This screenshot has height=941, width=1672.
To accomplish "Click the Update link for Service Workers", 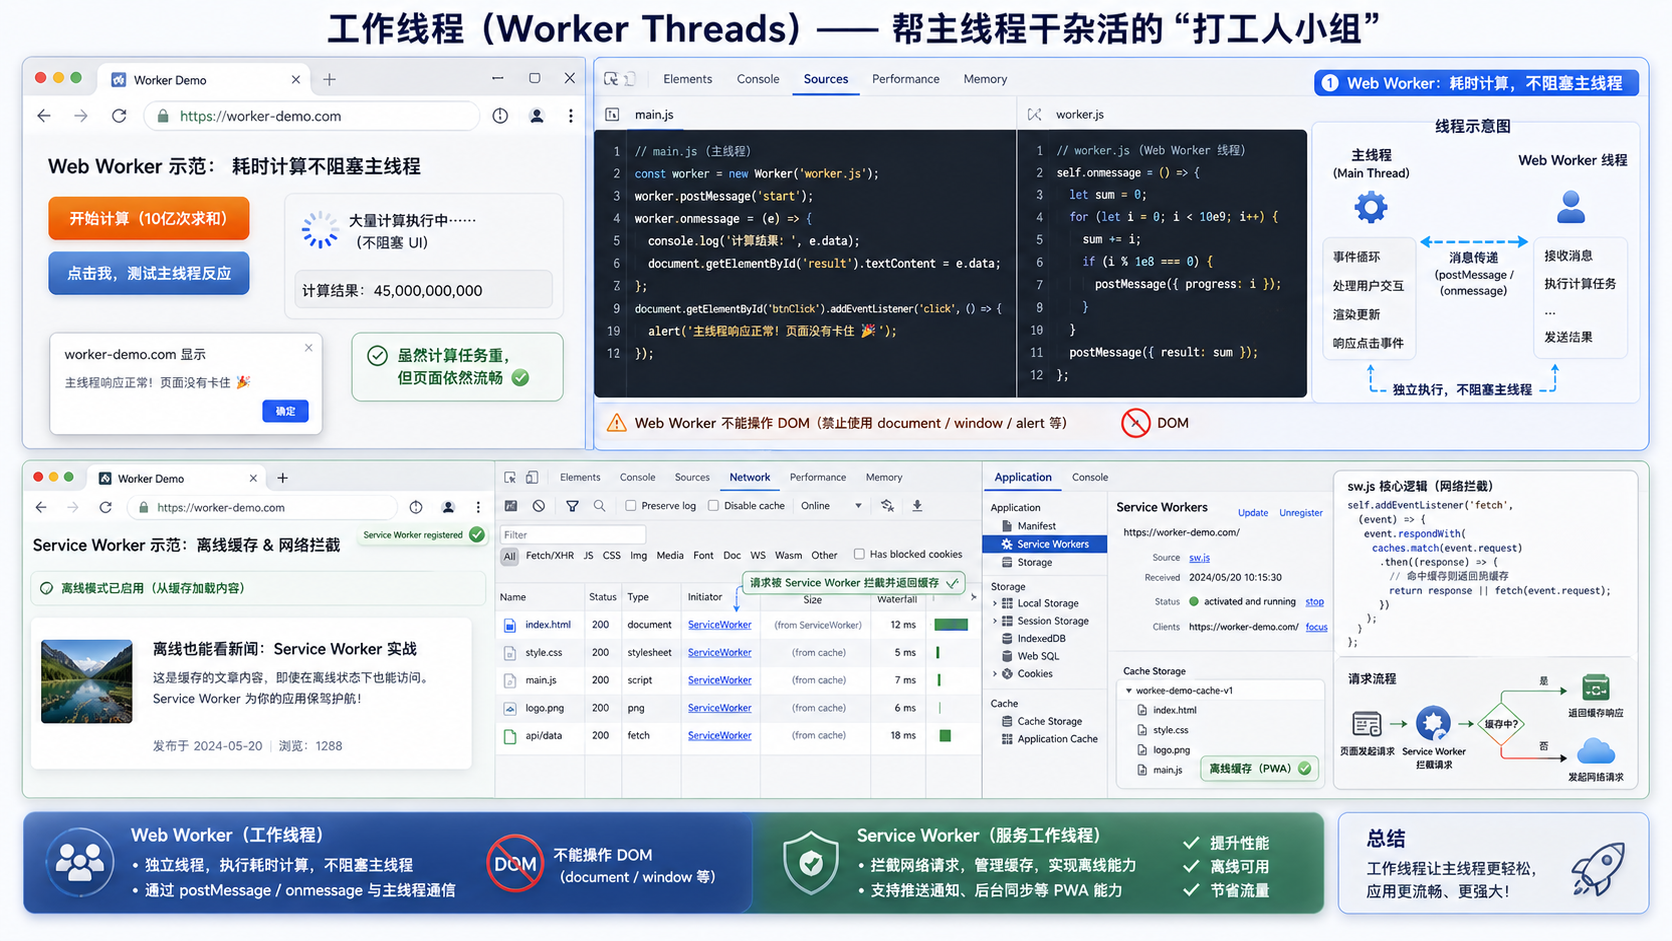I will 1253,513.
